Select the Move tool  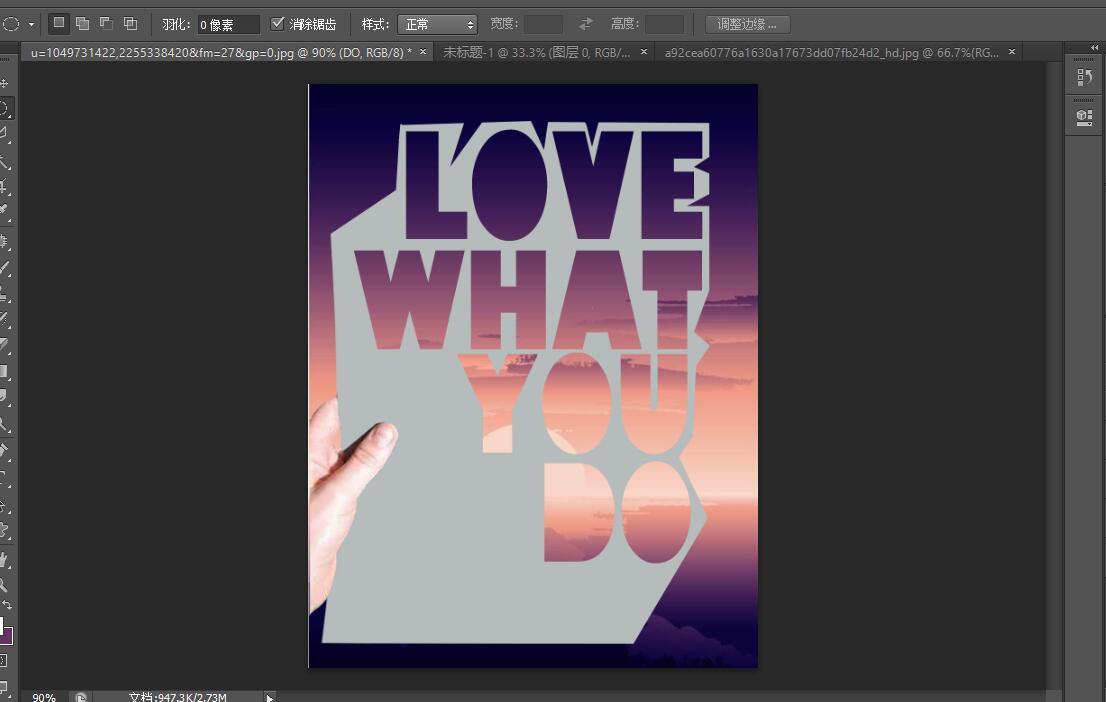4,83
